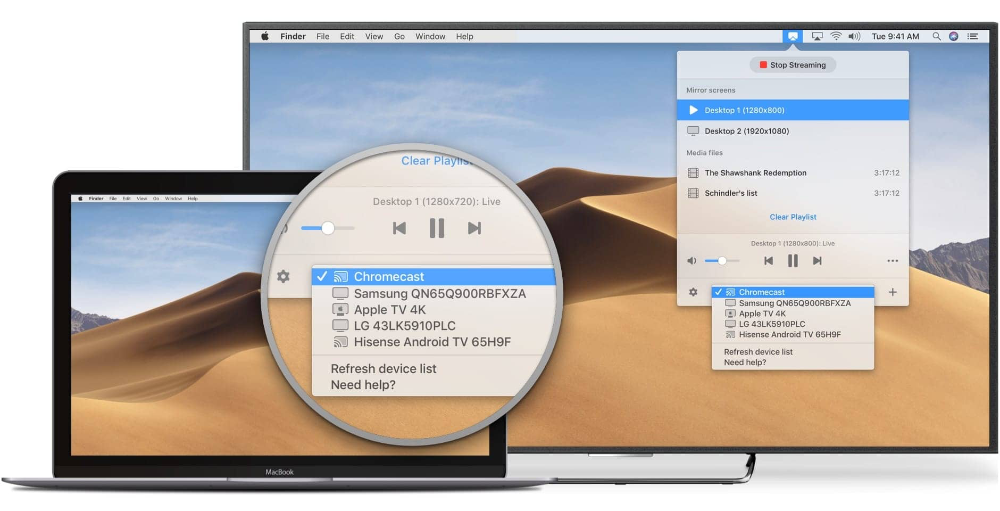Pick Hisense Android TV 65H9F in the magnified list

pos(432,342)
